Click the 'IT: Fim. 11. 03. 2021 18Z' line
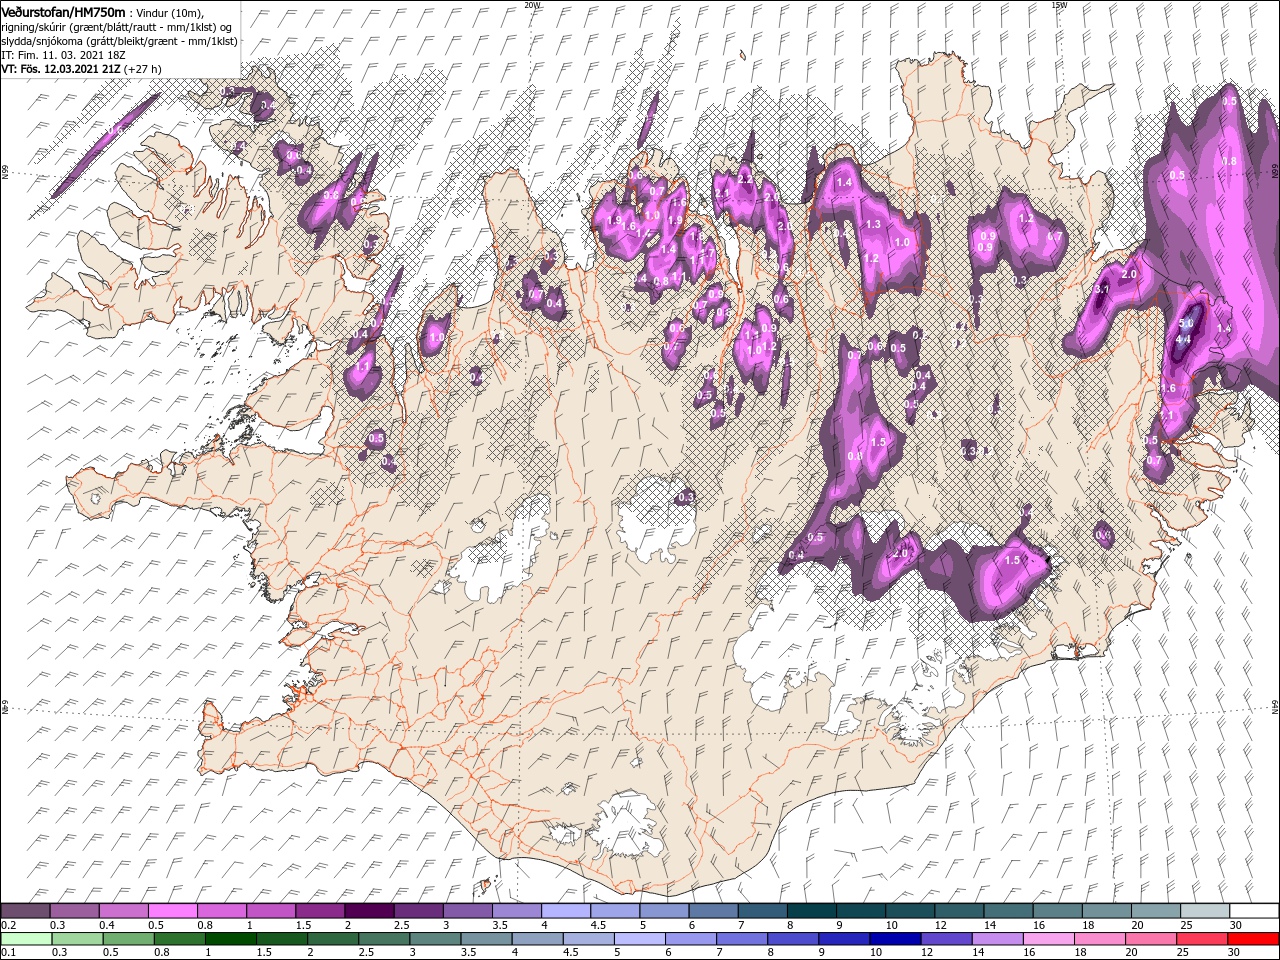Viewport: 1280px width, 960px height. coord(62,55)
